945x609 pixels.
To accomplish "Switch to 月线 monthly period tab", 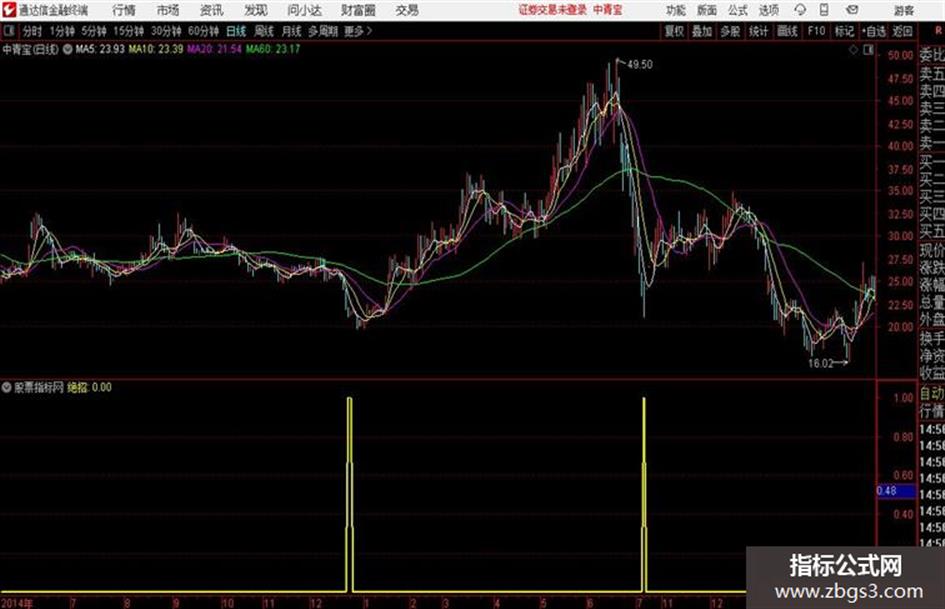I will click(x=292, y=31).
